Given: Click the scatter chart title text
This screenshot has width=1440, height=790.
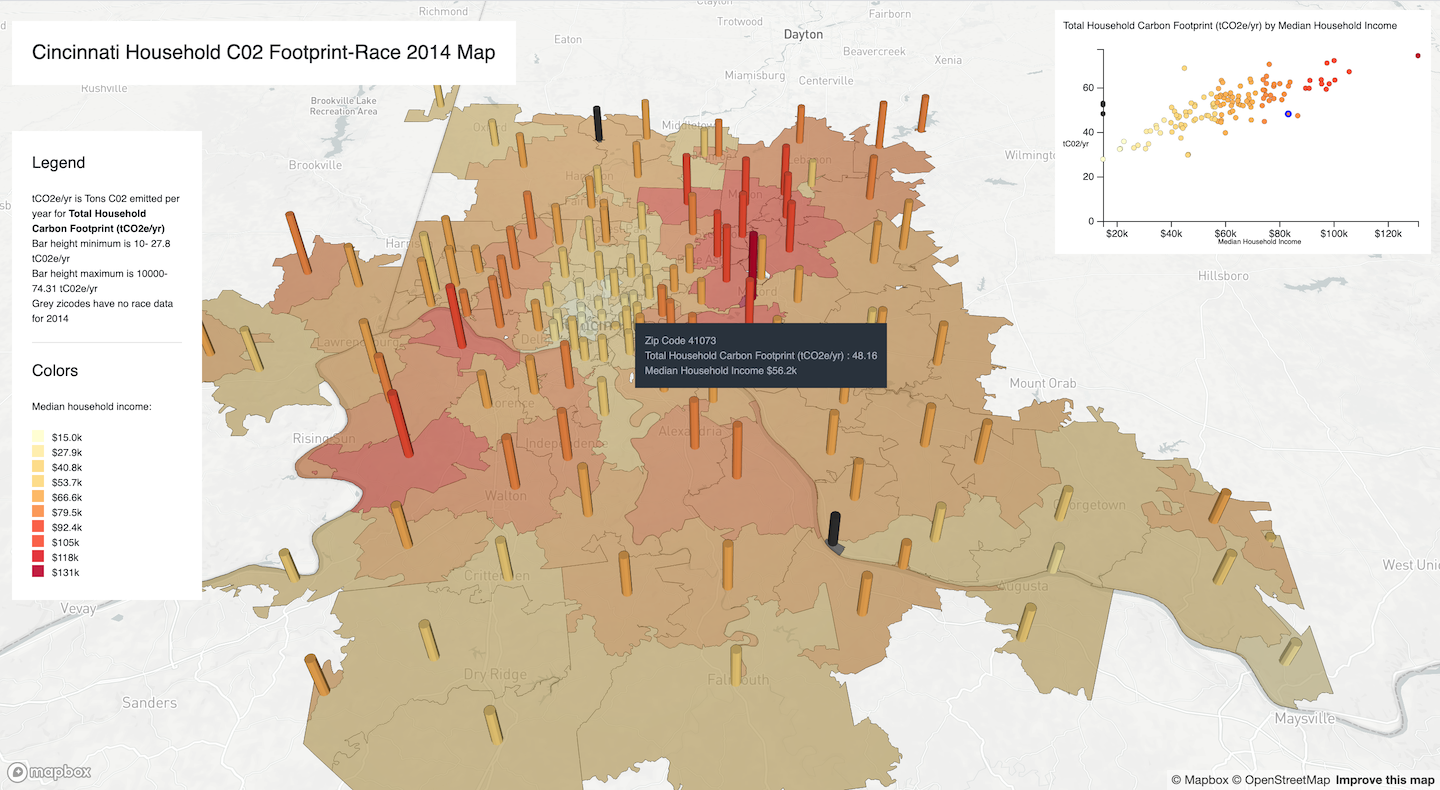Looking at the screenshot, I should coord(1230,26).
